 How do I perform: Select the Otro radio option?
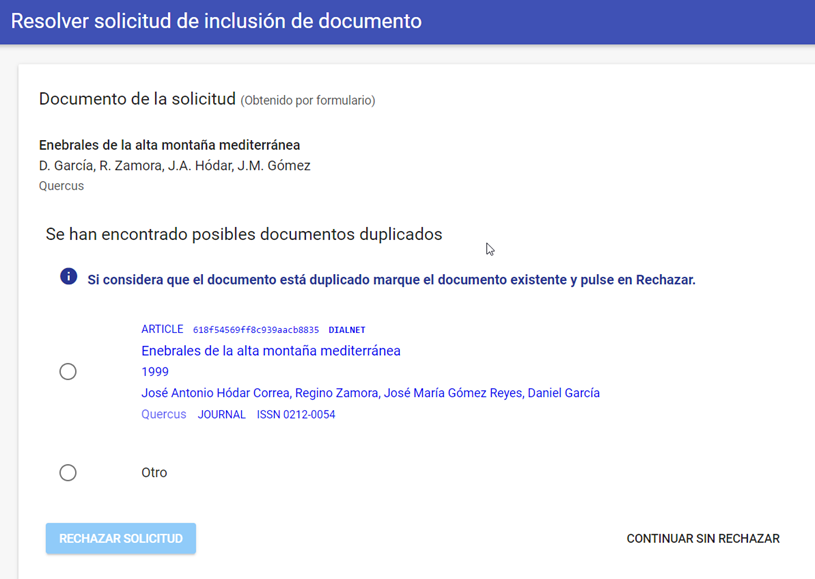[x=68, y=472]
